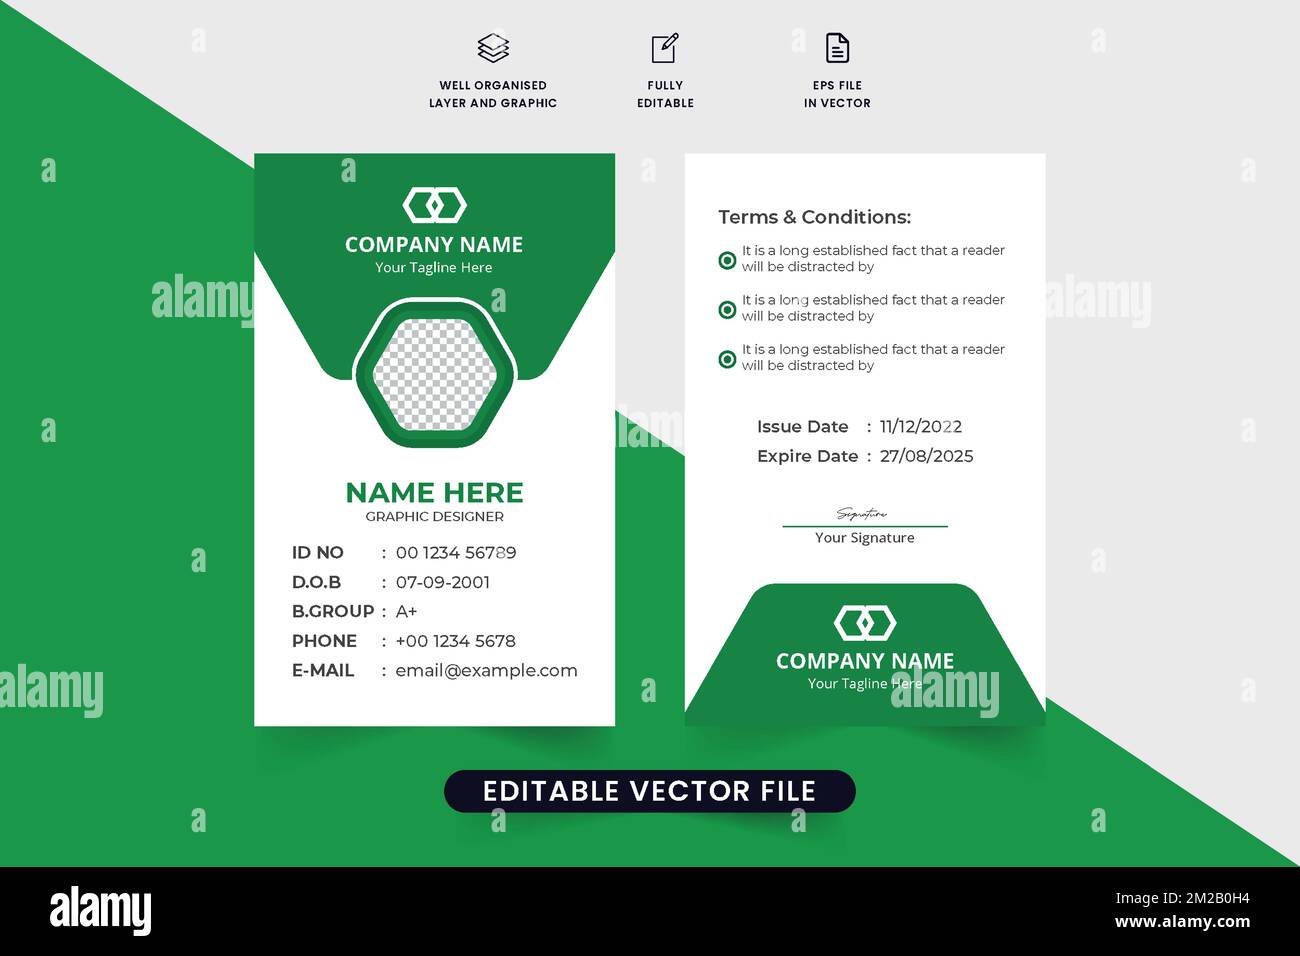Viewport: 1300px width, 956px height.
Task: Click the hexagonal photo placeholder frame
Action: pos(434,375)
